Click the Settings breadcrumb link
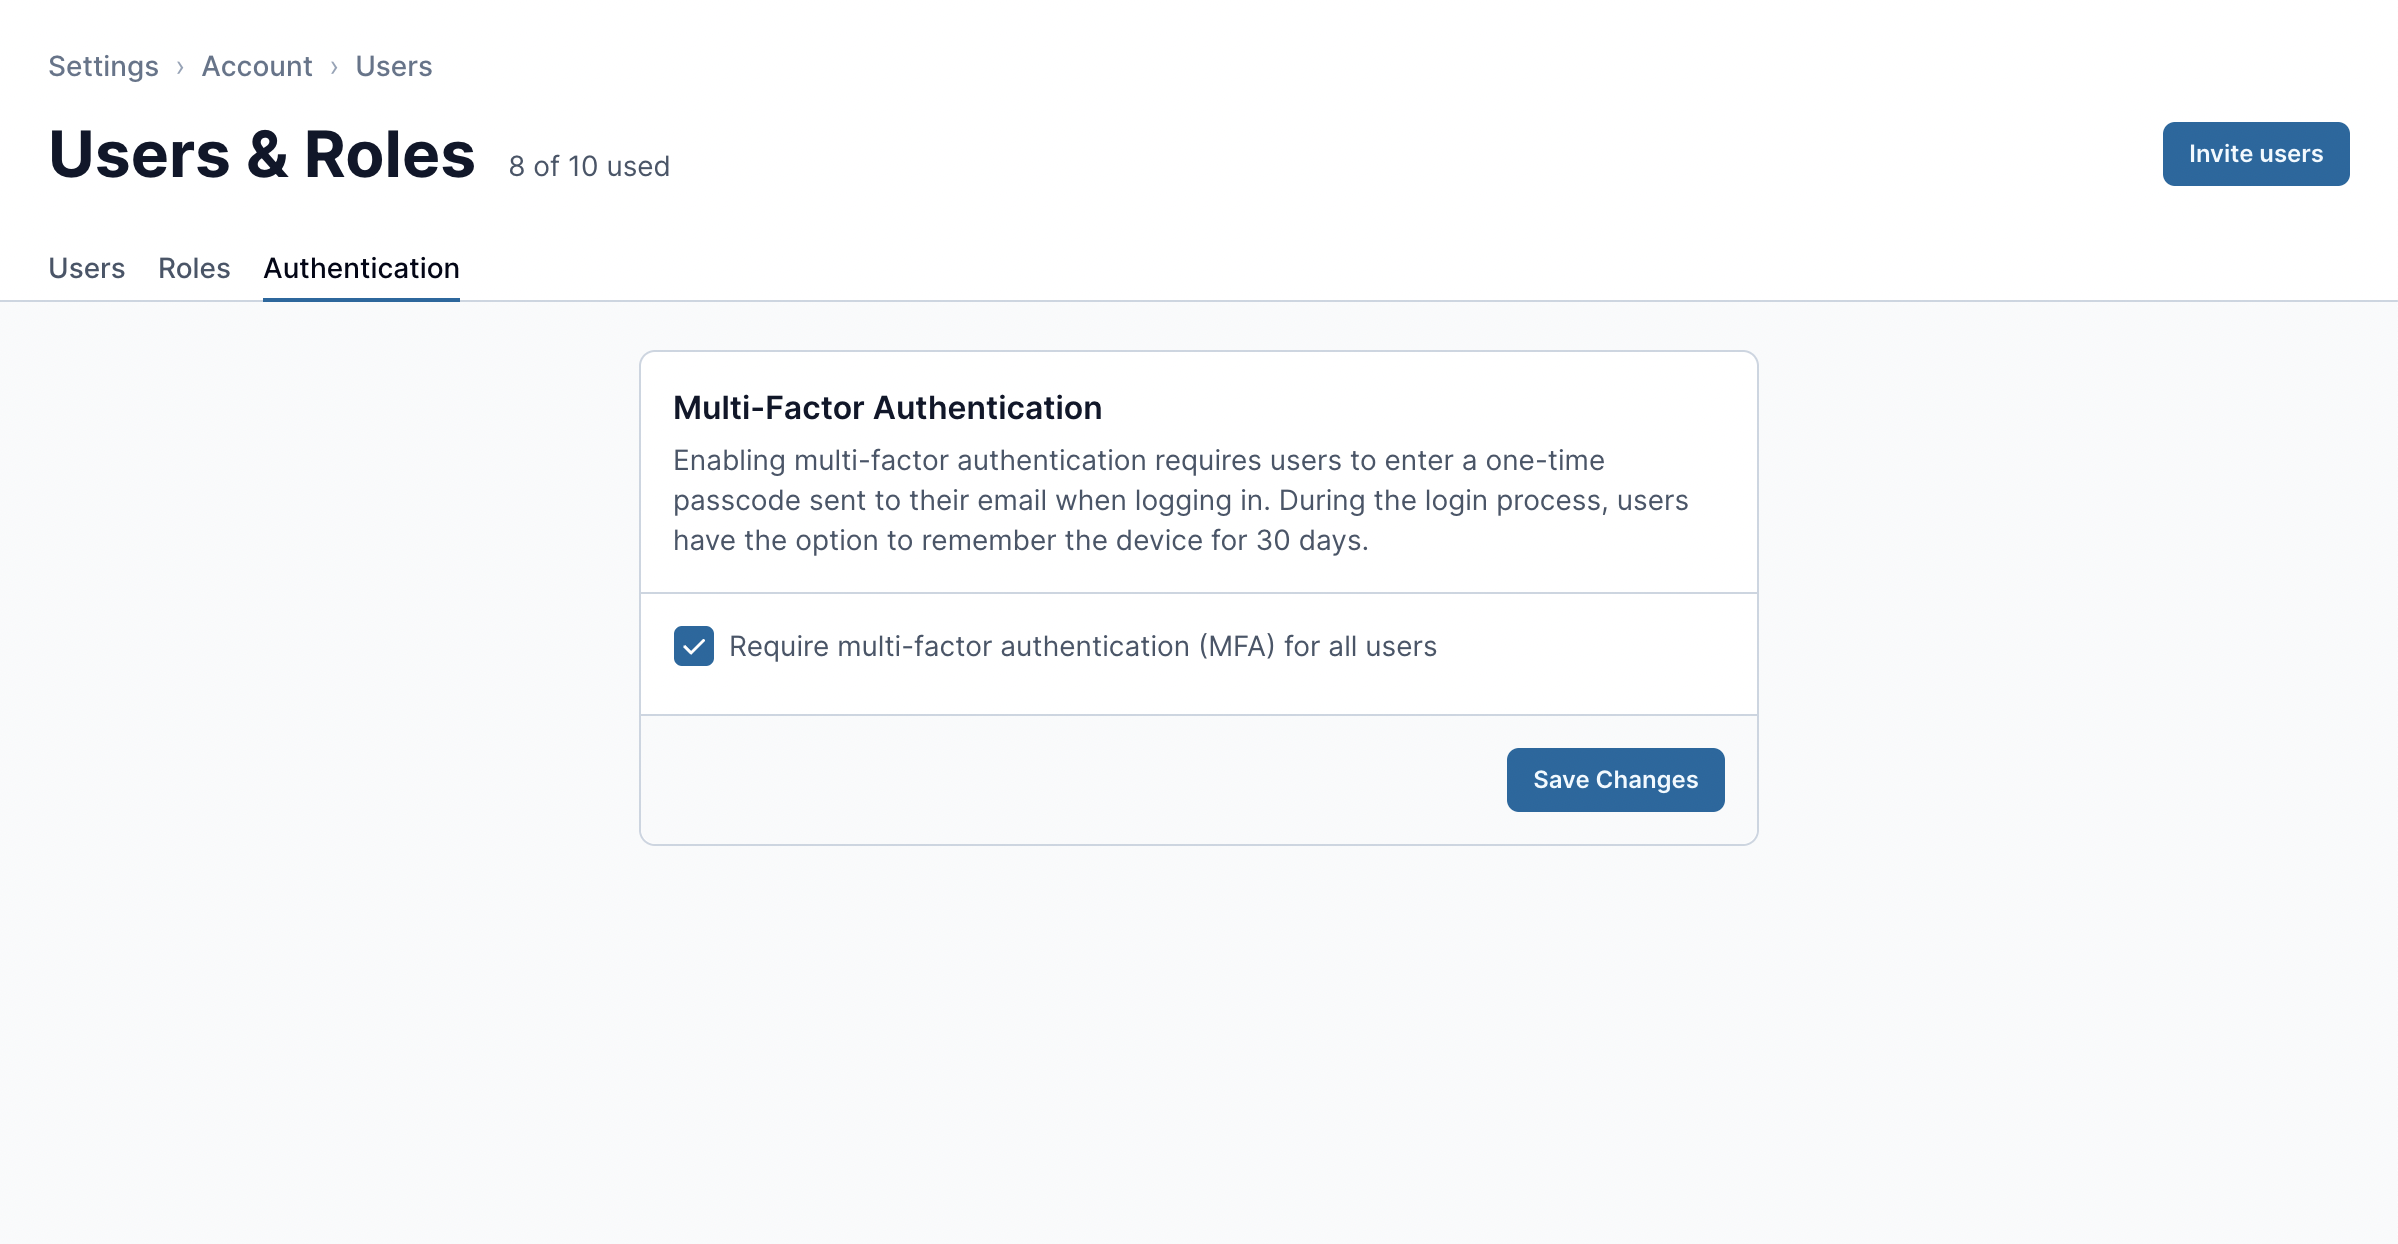The height and width of the screenshot is (1244, 2398). [103, 66]
